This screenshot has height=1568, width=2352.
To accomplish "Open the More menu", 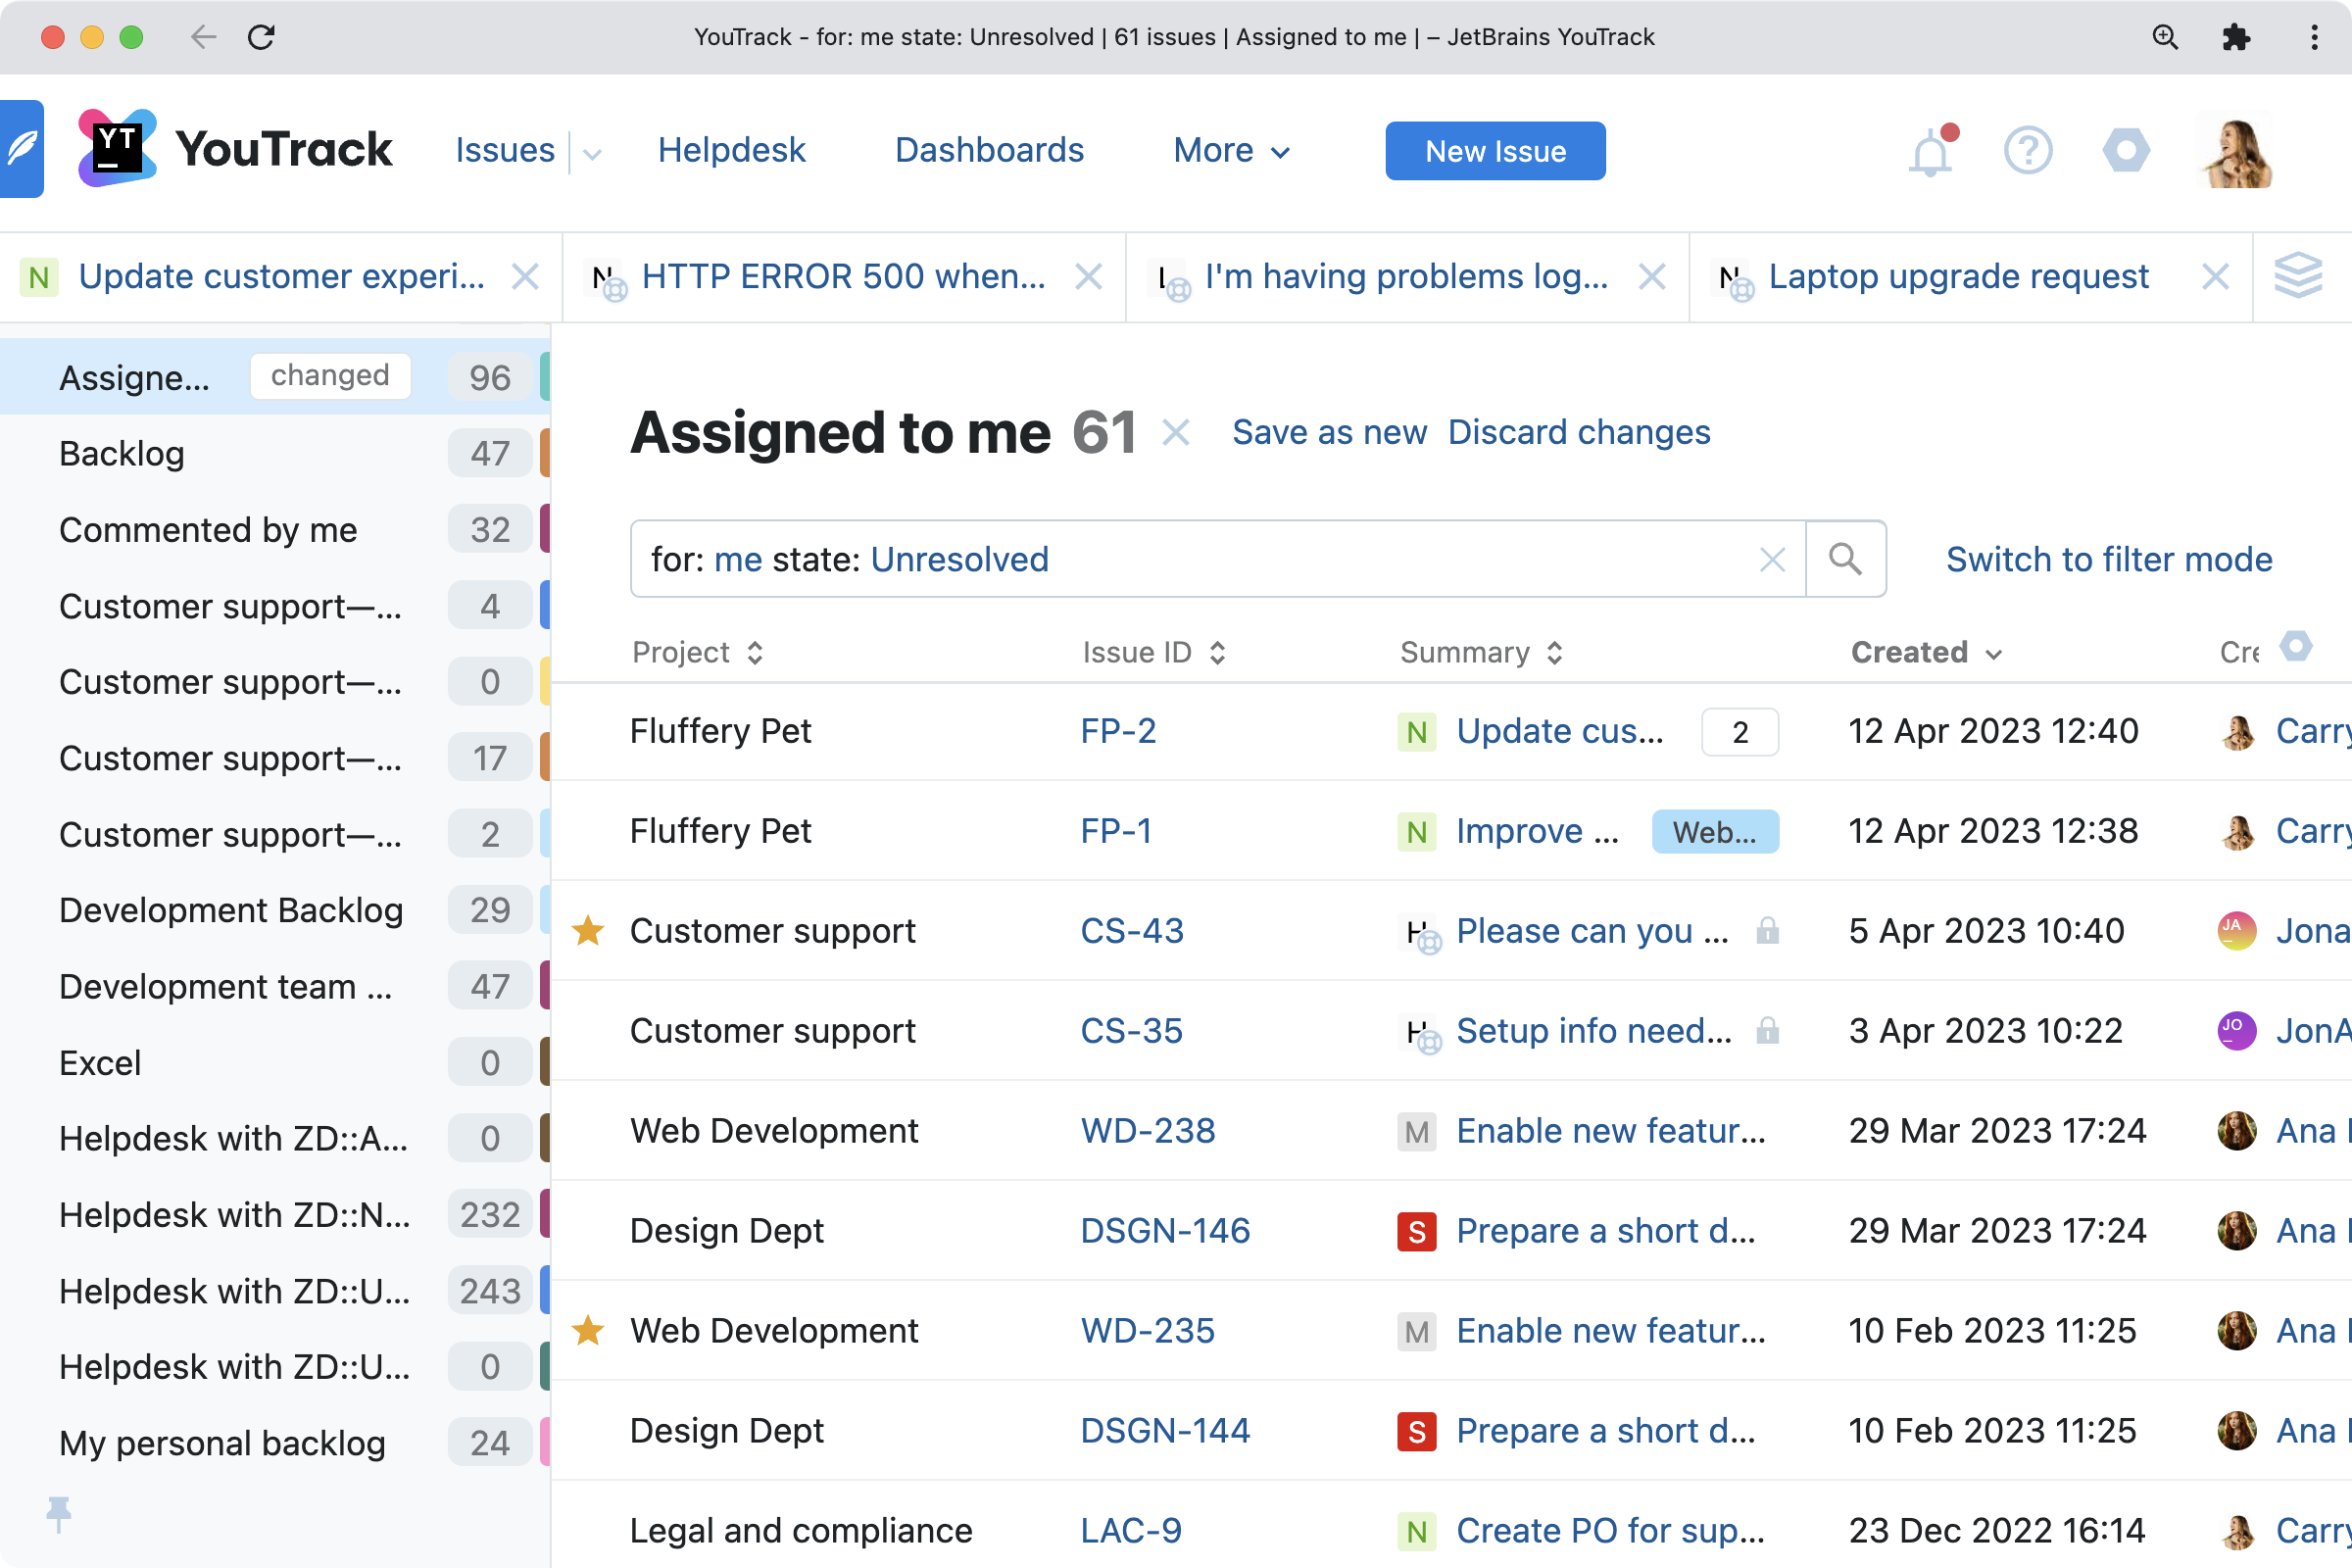I will coord(1232,151).
